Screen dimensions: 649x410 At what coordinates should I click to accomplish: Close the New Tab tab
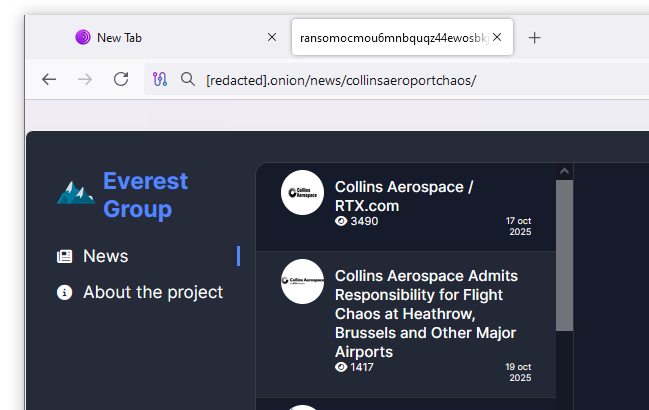(272, 37)
